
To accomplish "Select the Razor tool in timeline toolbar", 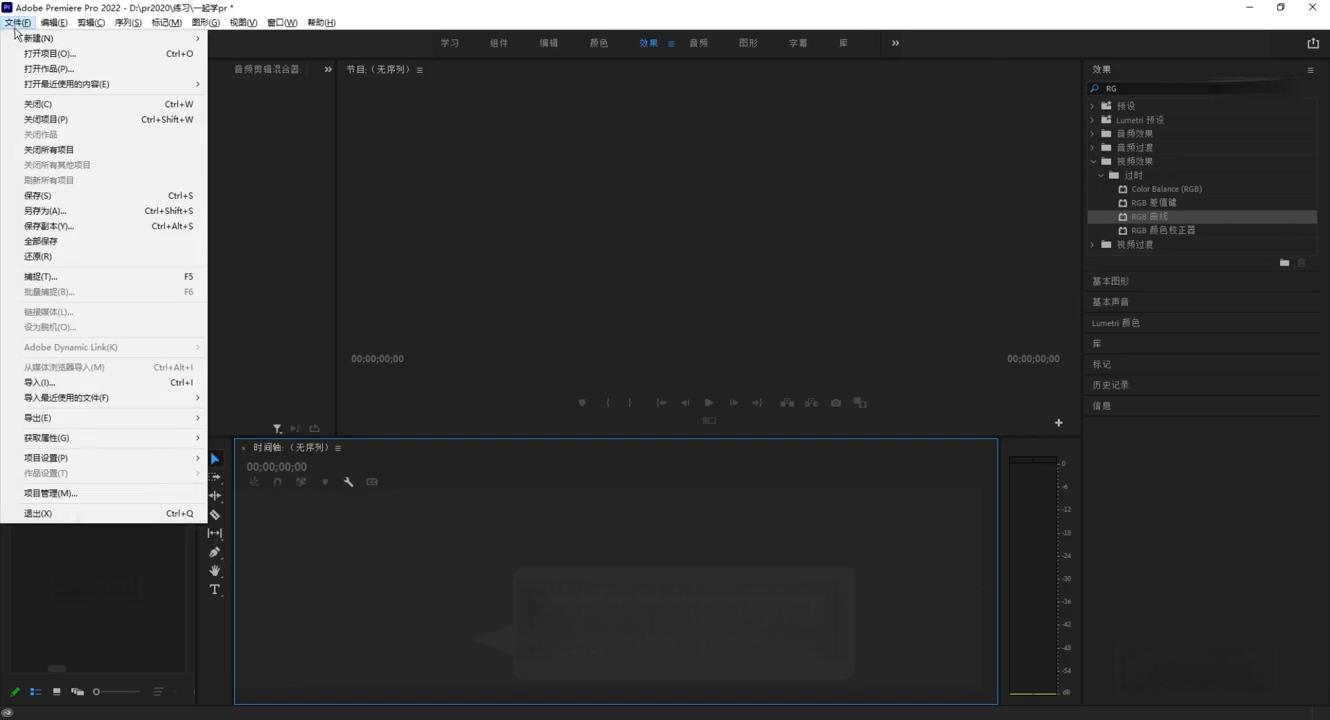I will 215,515.
